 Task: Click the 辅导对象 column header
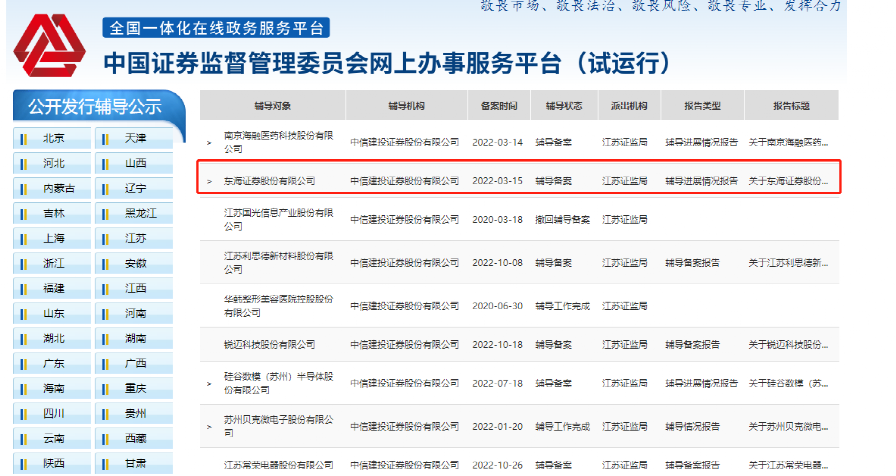click(273, 106)
